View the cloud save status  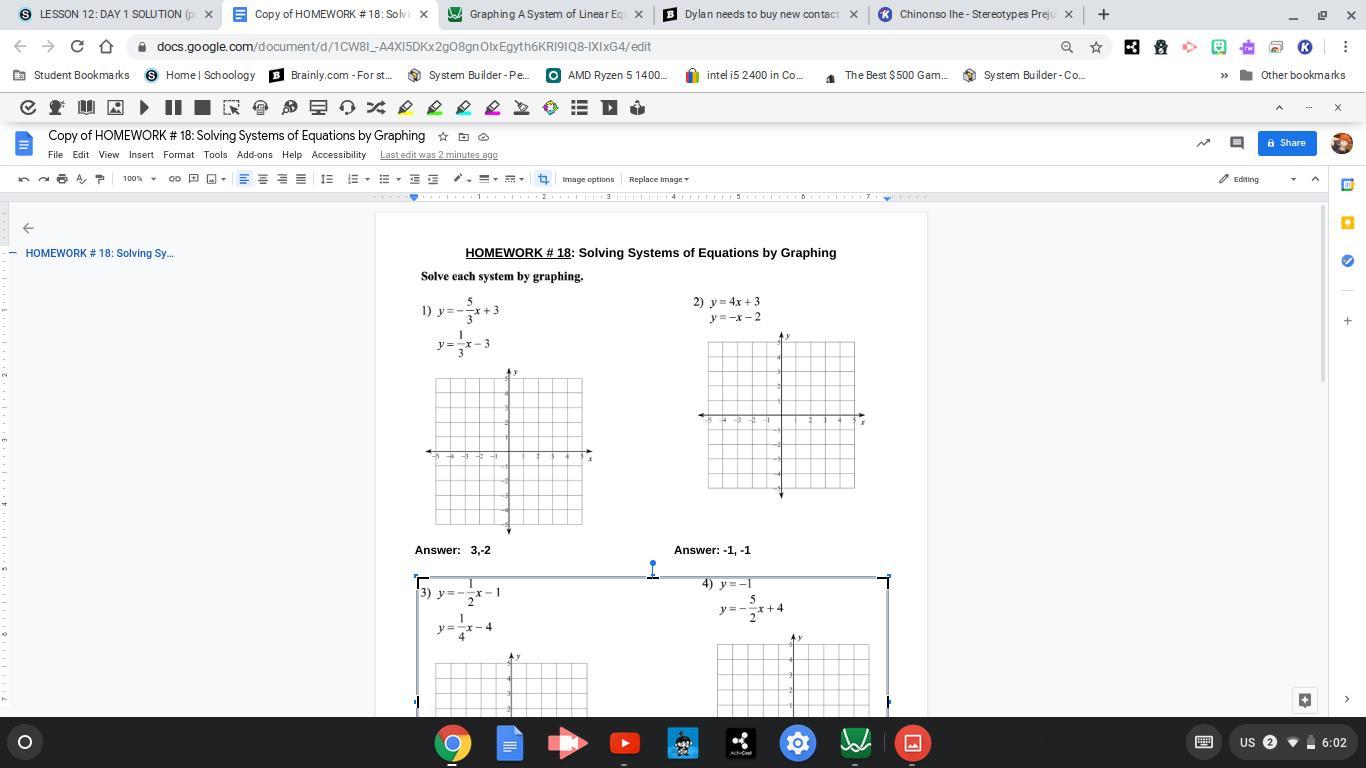pos(483,136)
